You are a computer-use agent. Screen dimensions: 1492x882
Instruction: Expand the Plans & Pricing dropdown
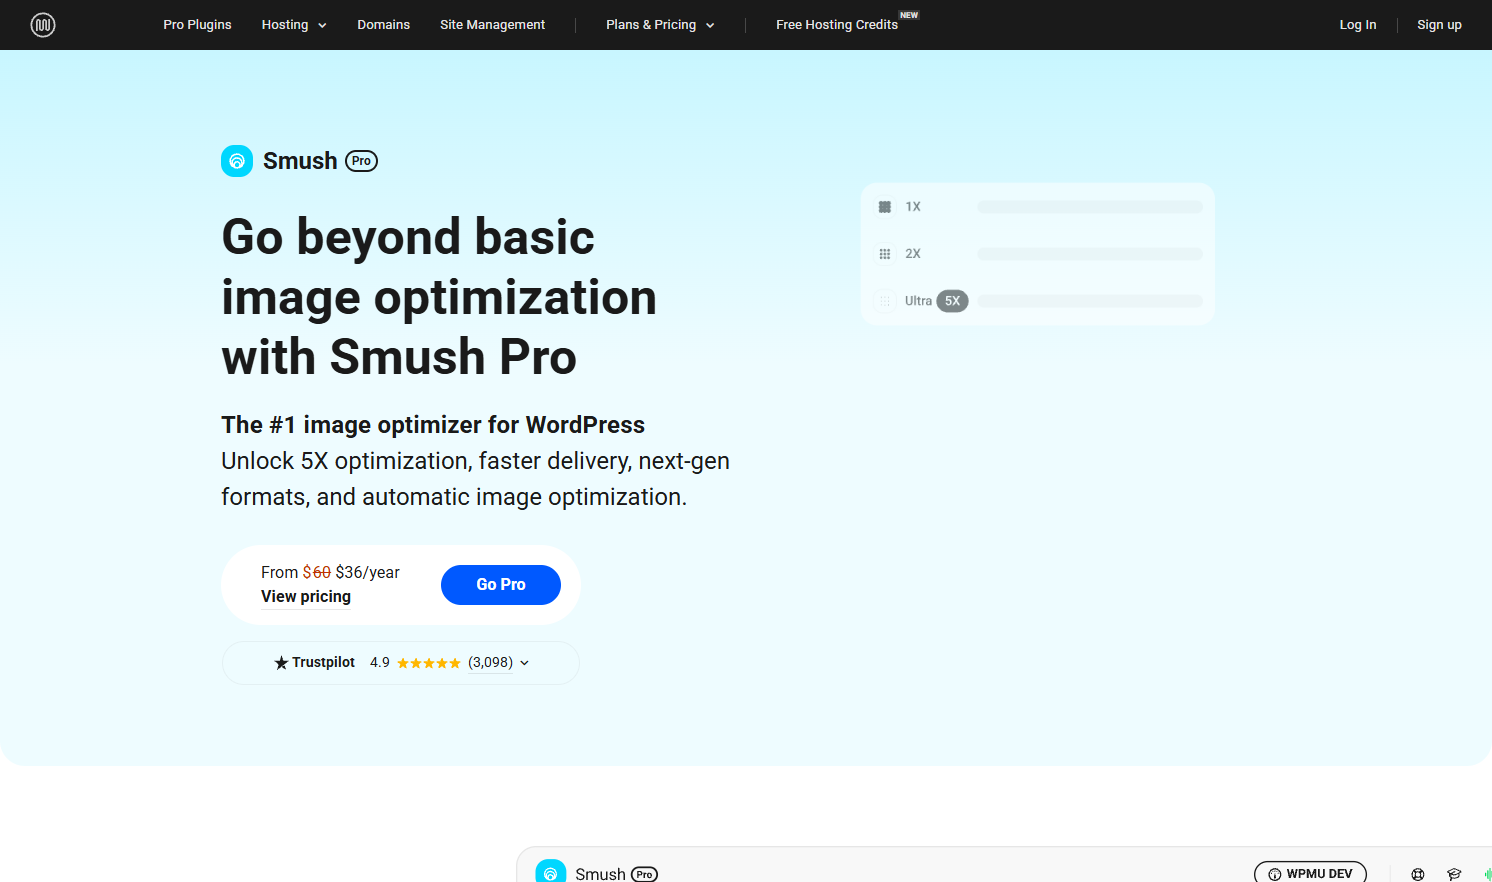660,25
